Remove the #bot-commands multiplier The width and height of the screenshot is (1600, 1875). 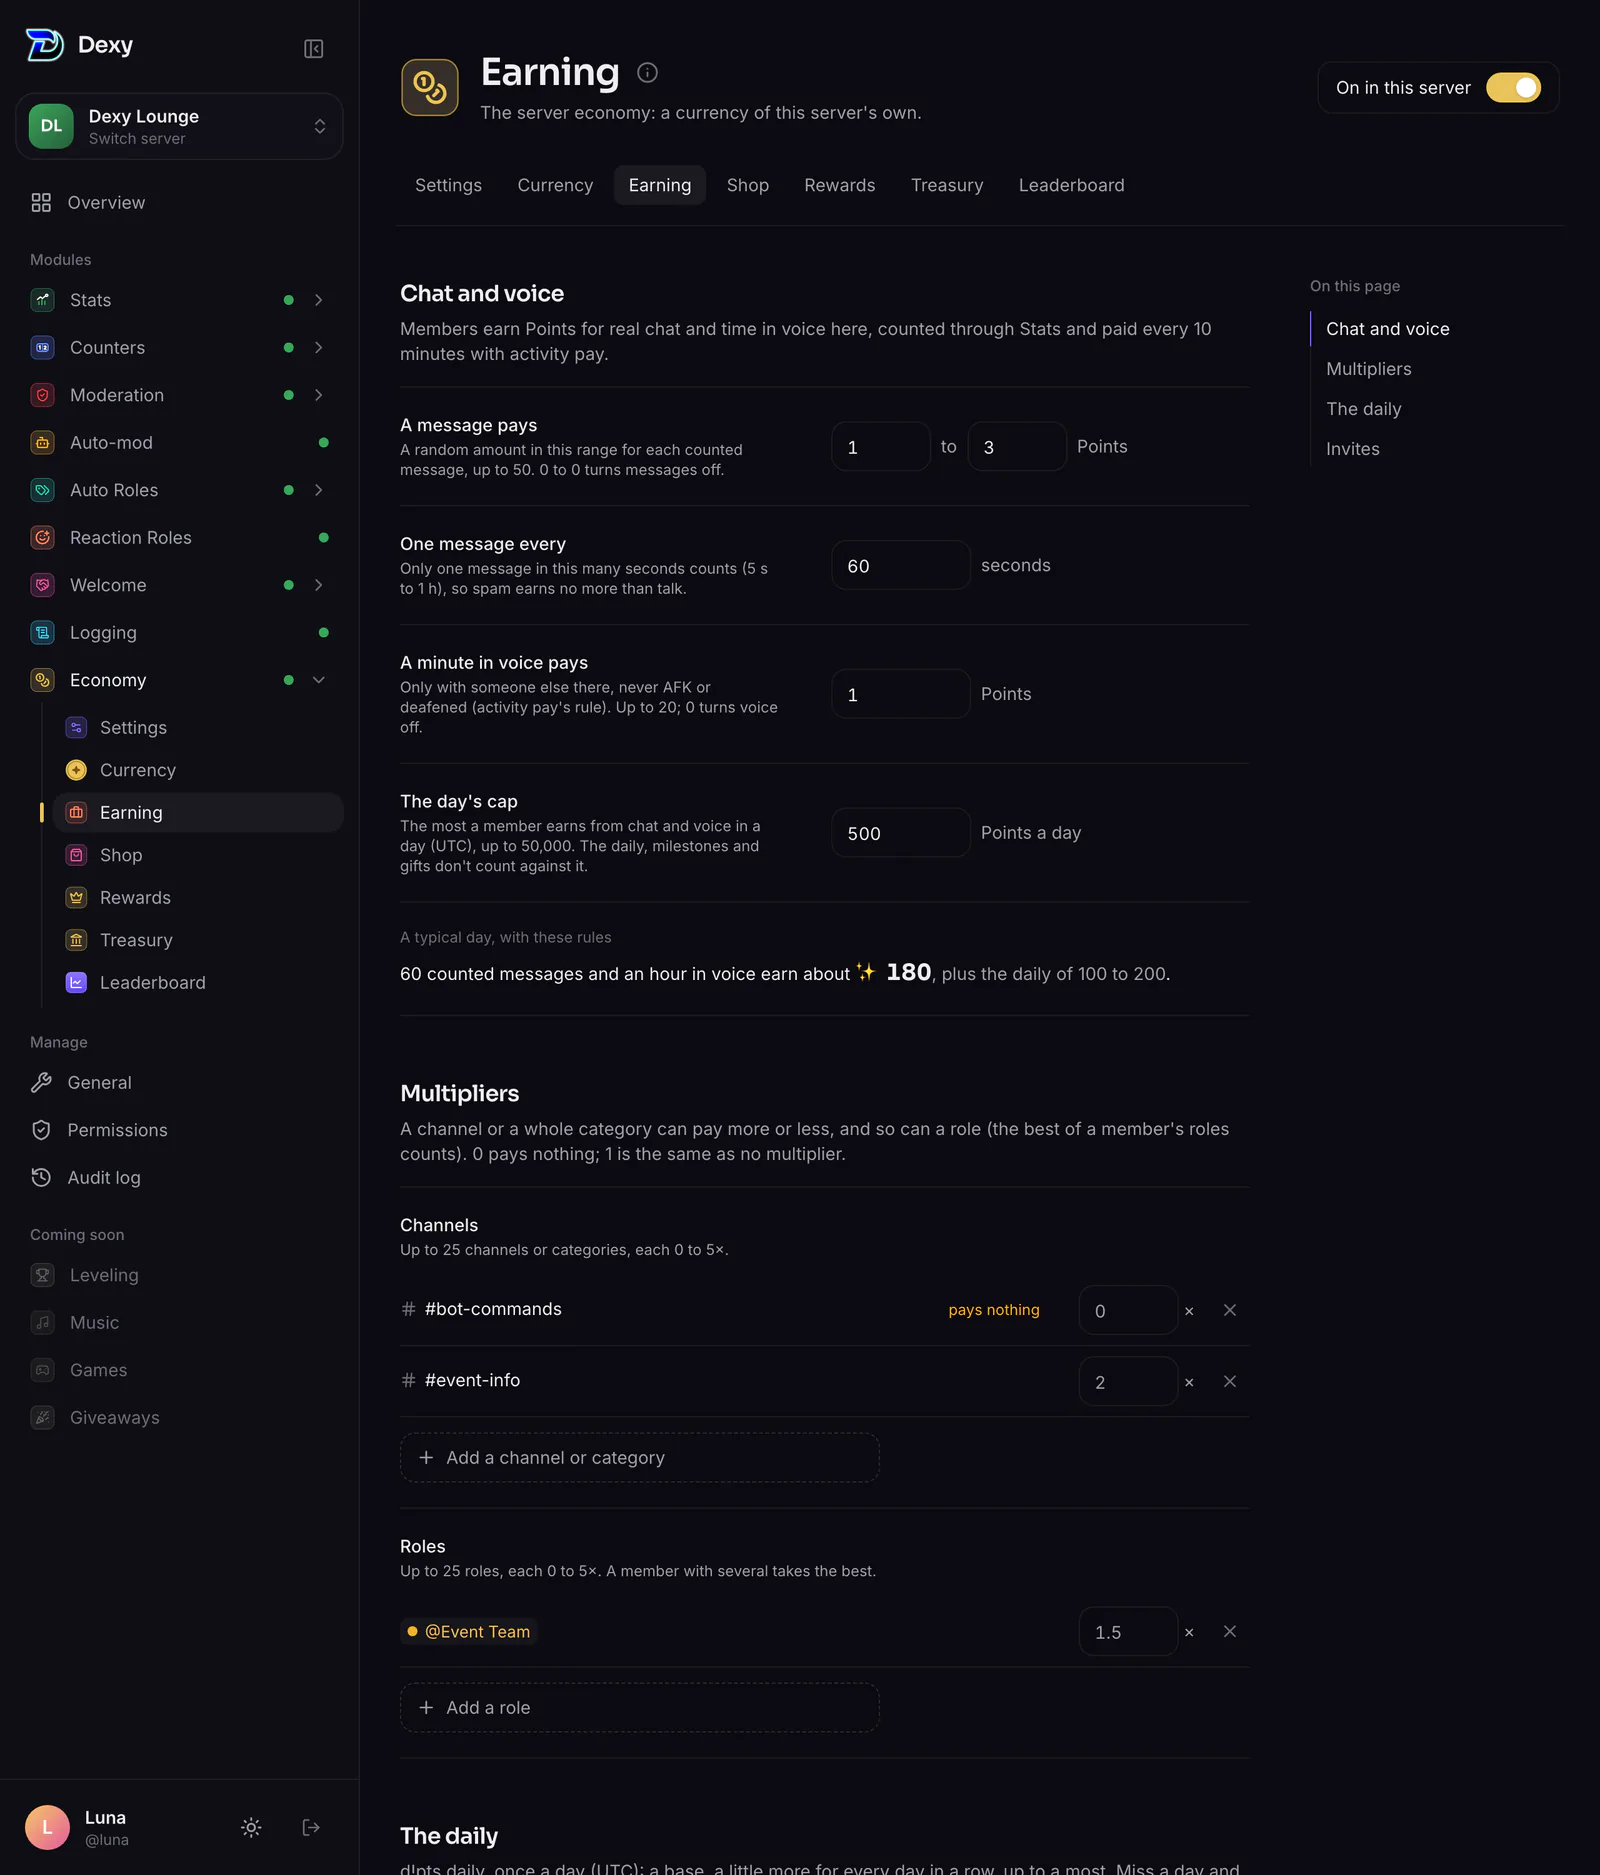click(1230, 1310)
